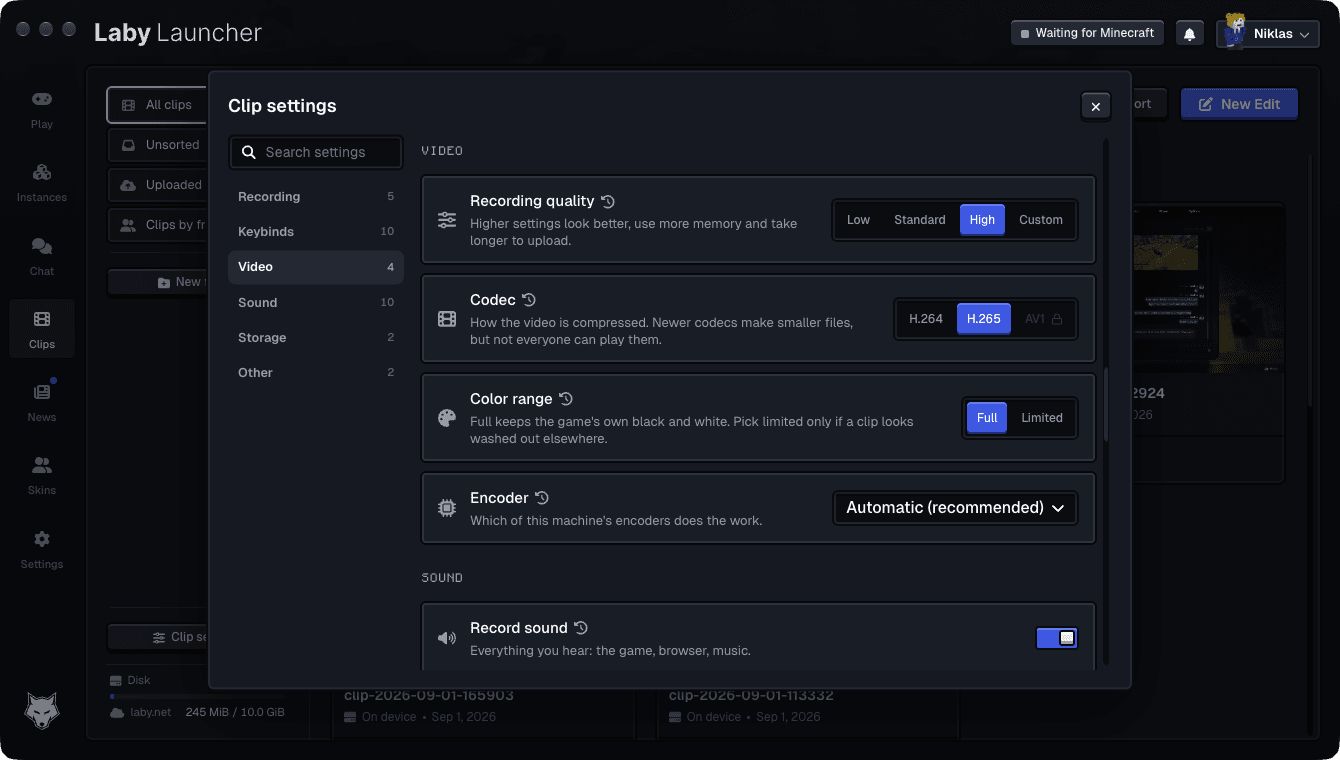Click the wolf logo at sidebar bottom

click(42, 711)
